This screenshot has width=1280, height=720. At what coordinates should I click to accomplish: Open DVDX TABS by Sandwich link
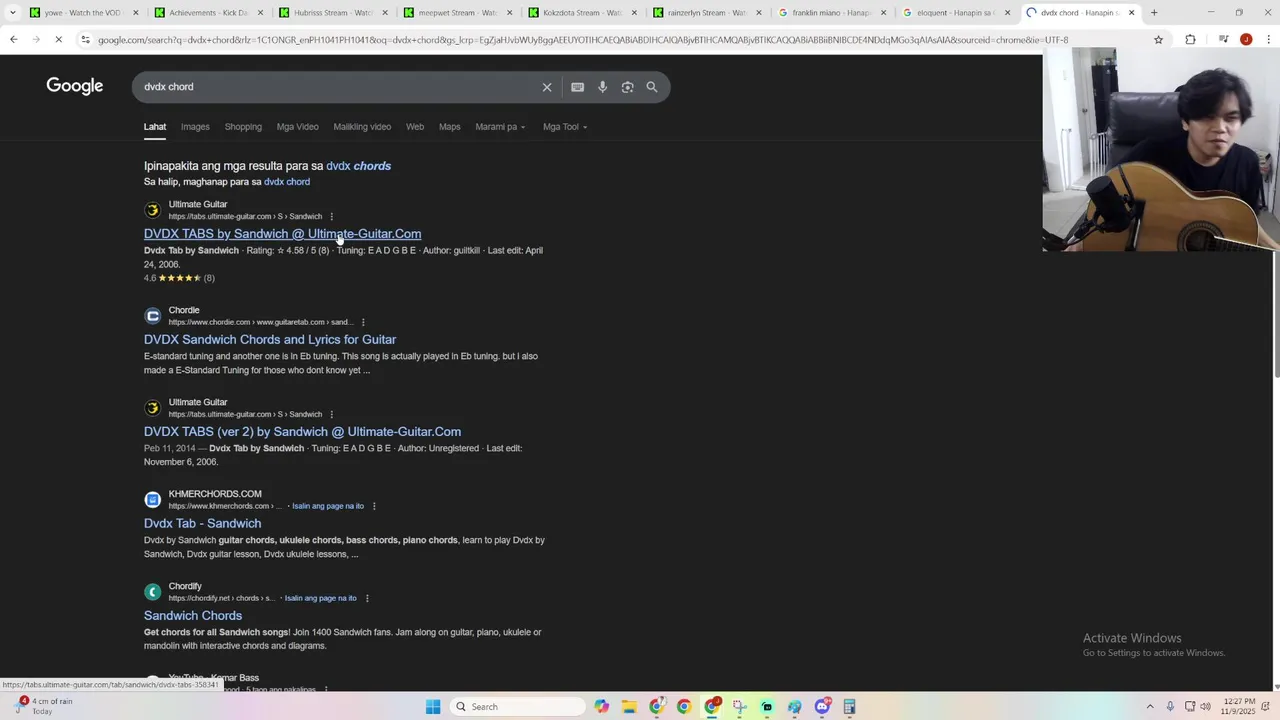tap(282, 234)
